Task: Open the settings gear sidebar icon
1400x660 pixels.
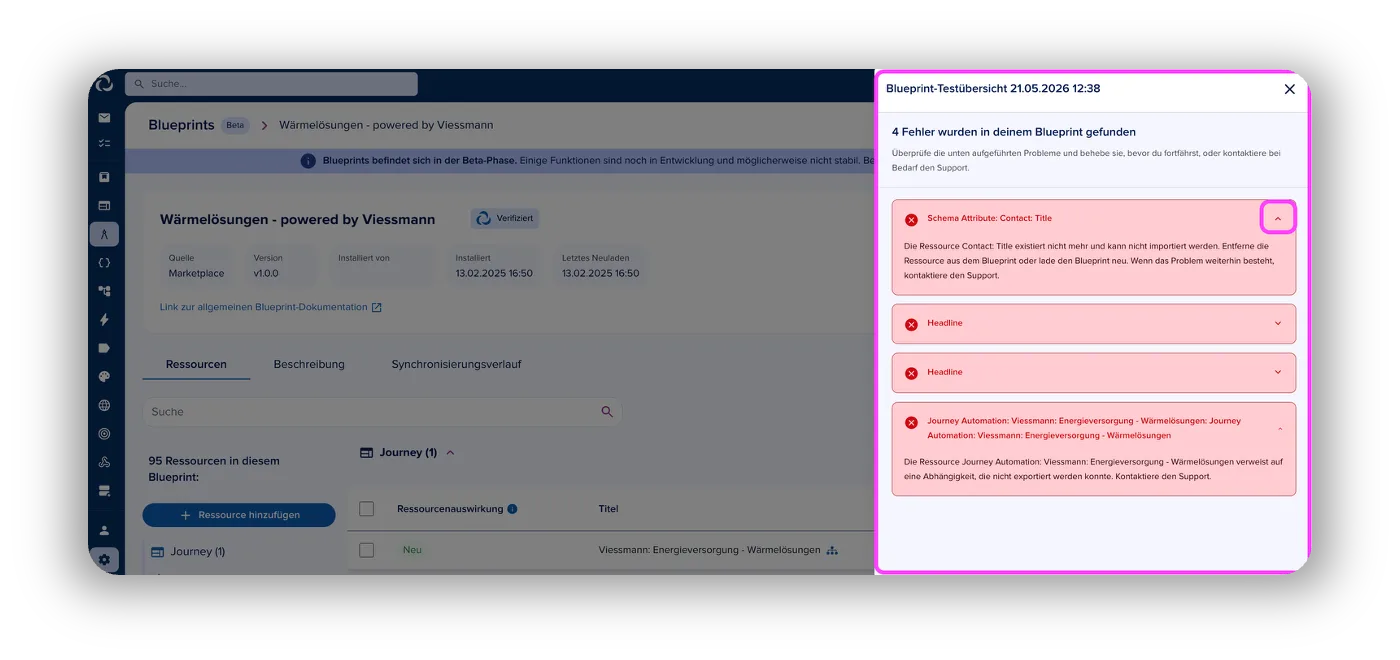Action: [x=104, y=560]
